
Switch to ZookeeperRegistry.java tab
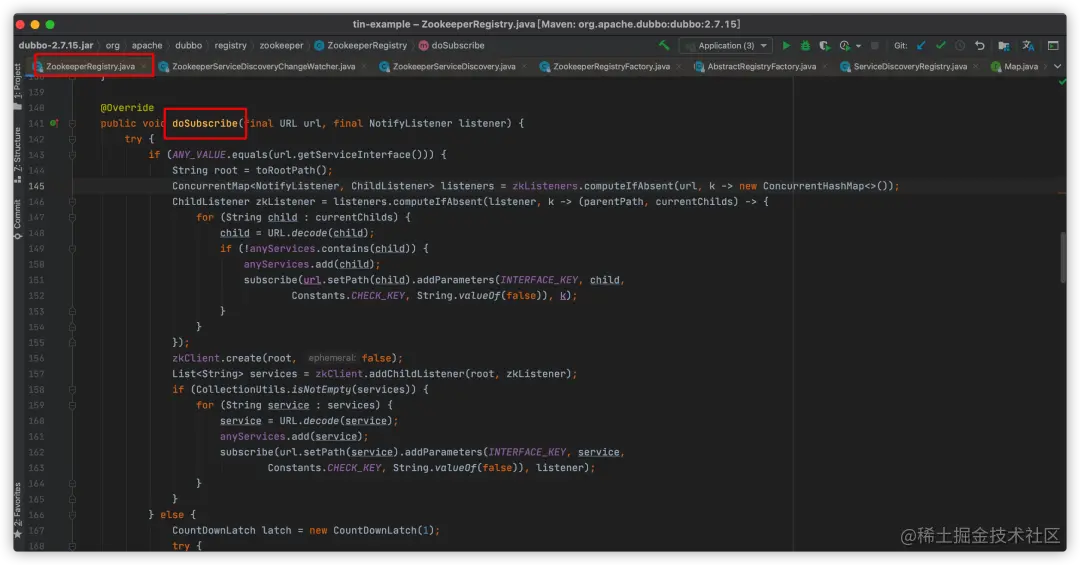[90, 66]
